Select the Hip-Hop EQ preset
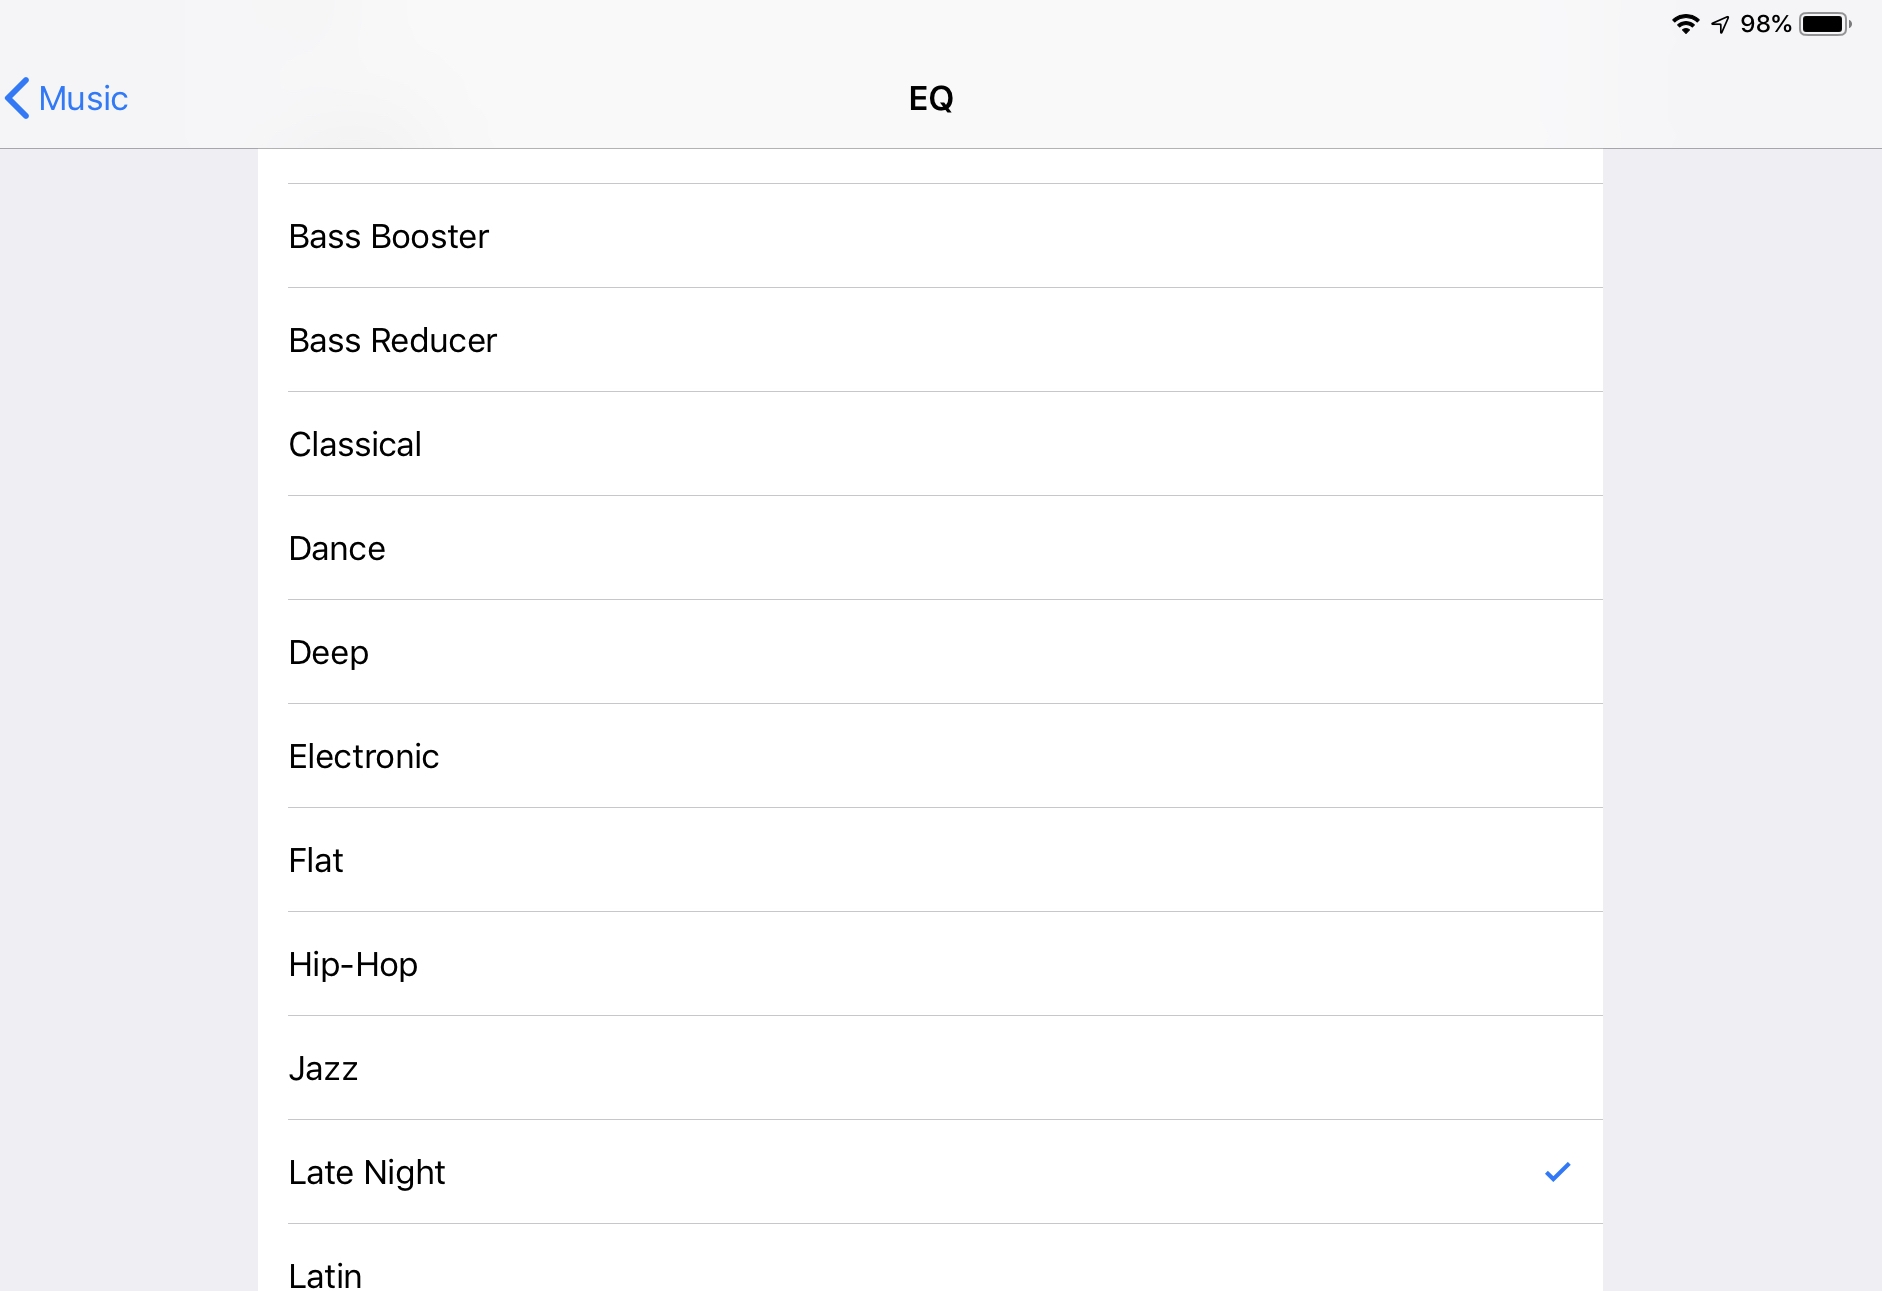 coord(352,964)
